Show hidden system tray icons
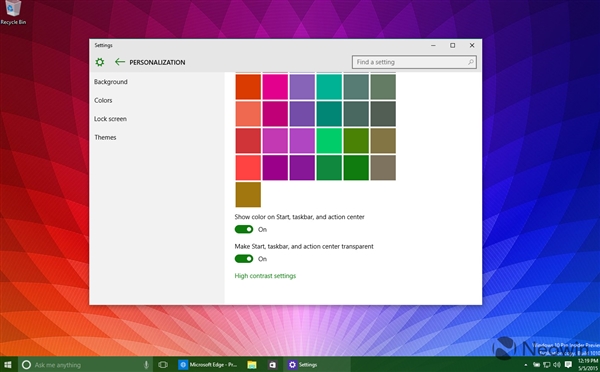Screen dimensions: 600x372 (x=525, y=365)
